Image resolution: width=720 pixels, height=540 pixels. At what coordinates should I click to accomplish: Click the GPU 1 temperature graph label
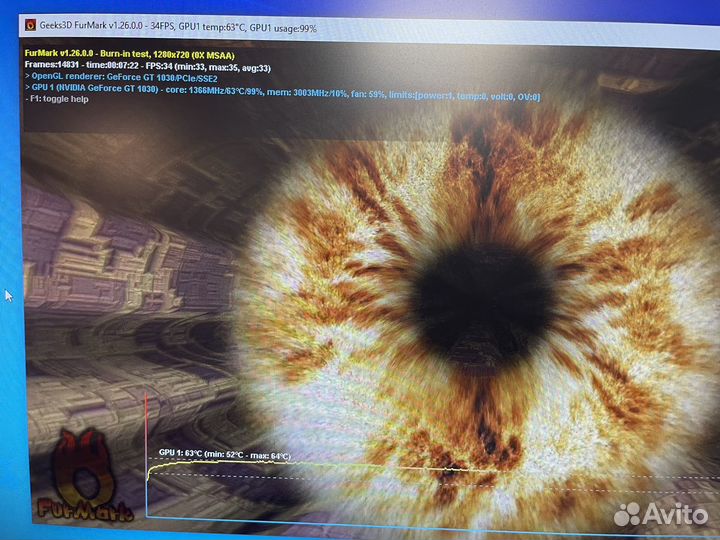224,455
